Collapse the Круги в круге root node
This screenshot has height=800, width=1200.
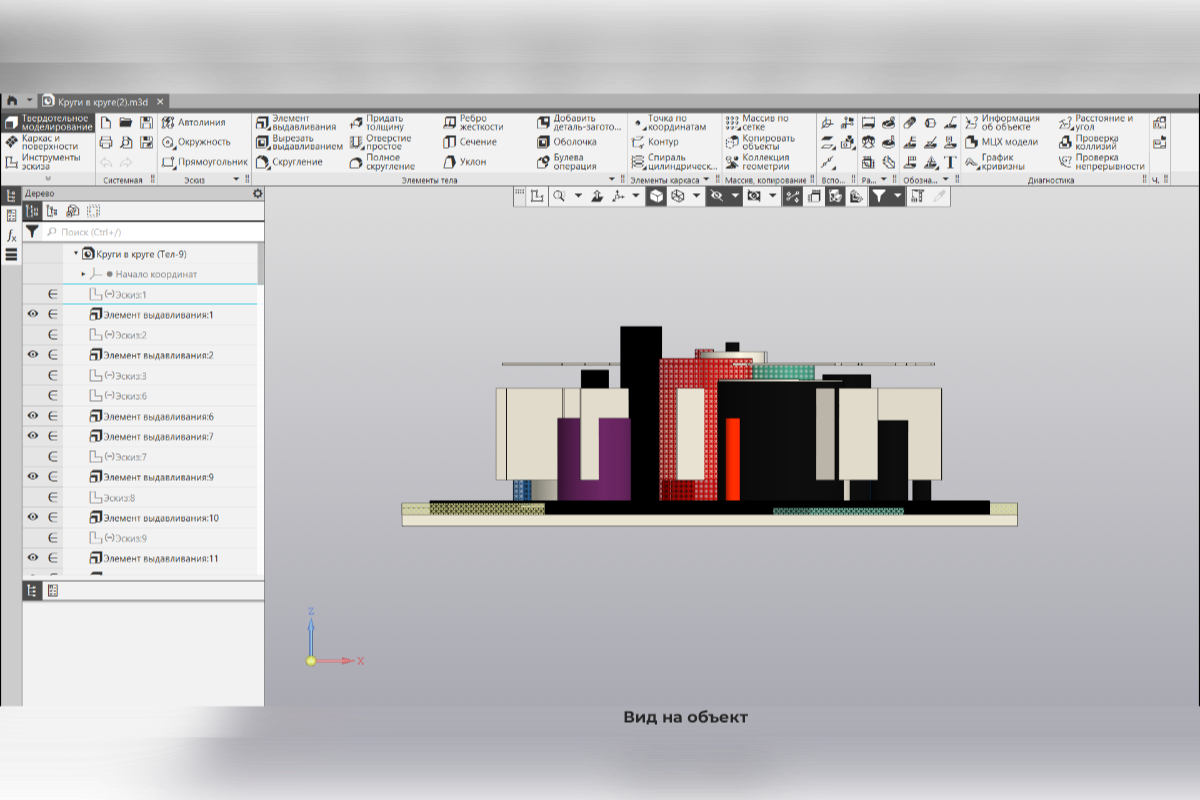pyautogui.click(x=76, y=254)
